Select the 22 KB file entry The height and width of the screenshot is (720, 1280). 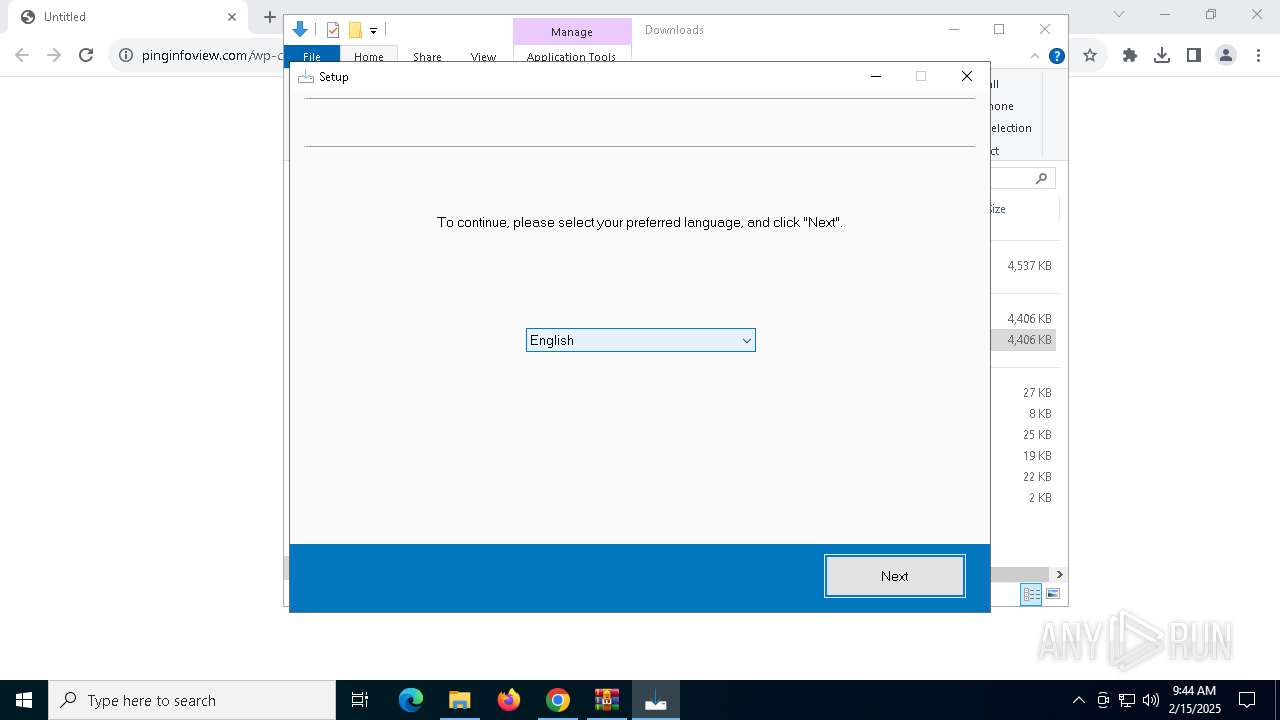coord(1037,477)
